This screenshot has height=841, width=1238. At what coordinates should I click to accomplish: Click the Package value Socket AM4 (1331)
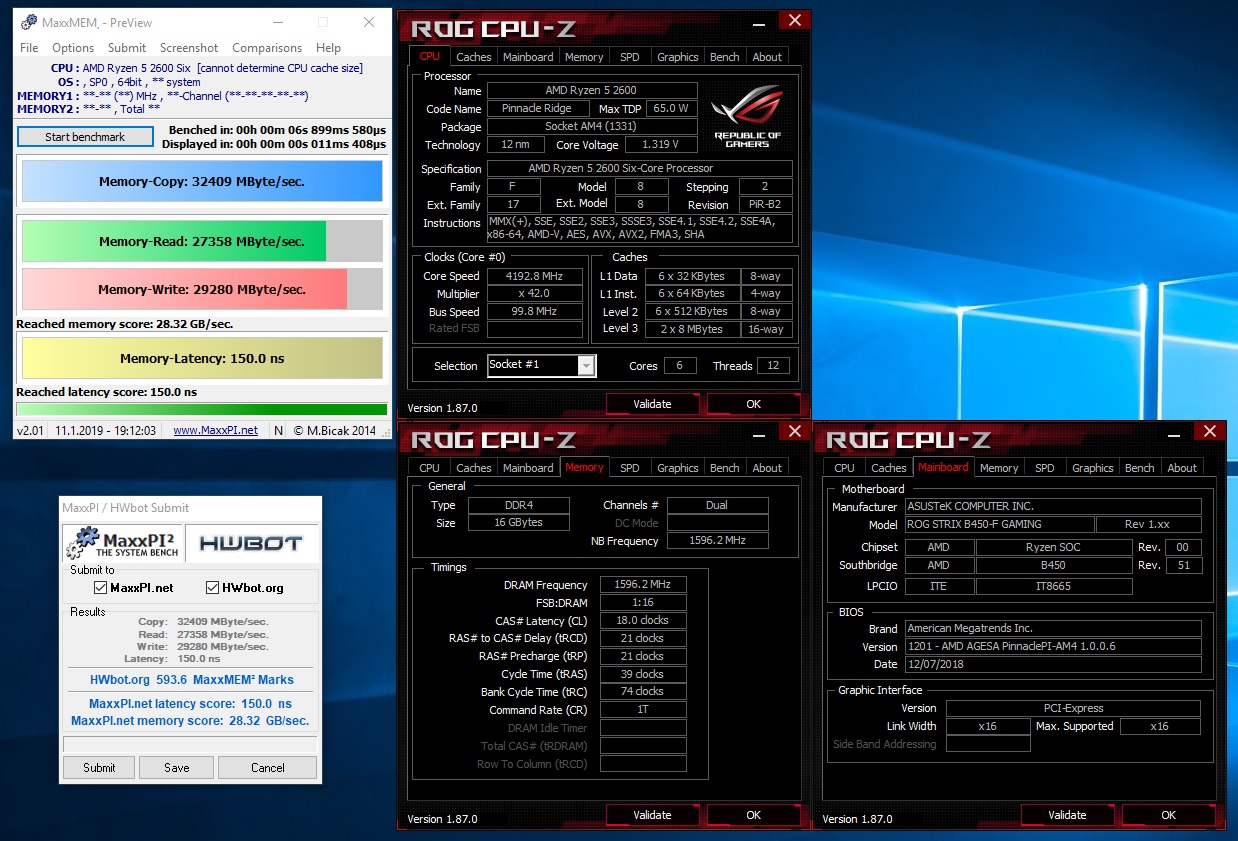click(591, 126)
